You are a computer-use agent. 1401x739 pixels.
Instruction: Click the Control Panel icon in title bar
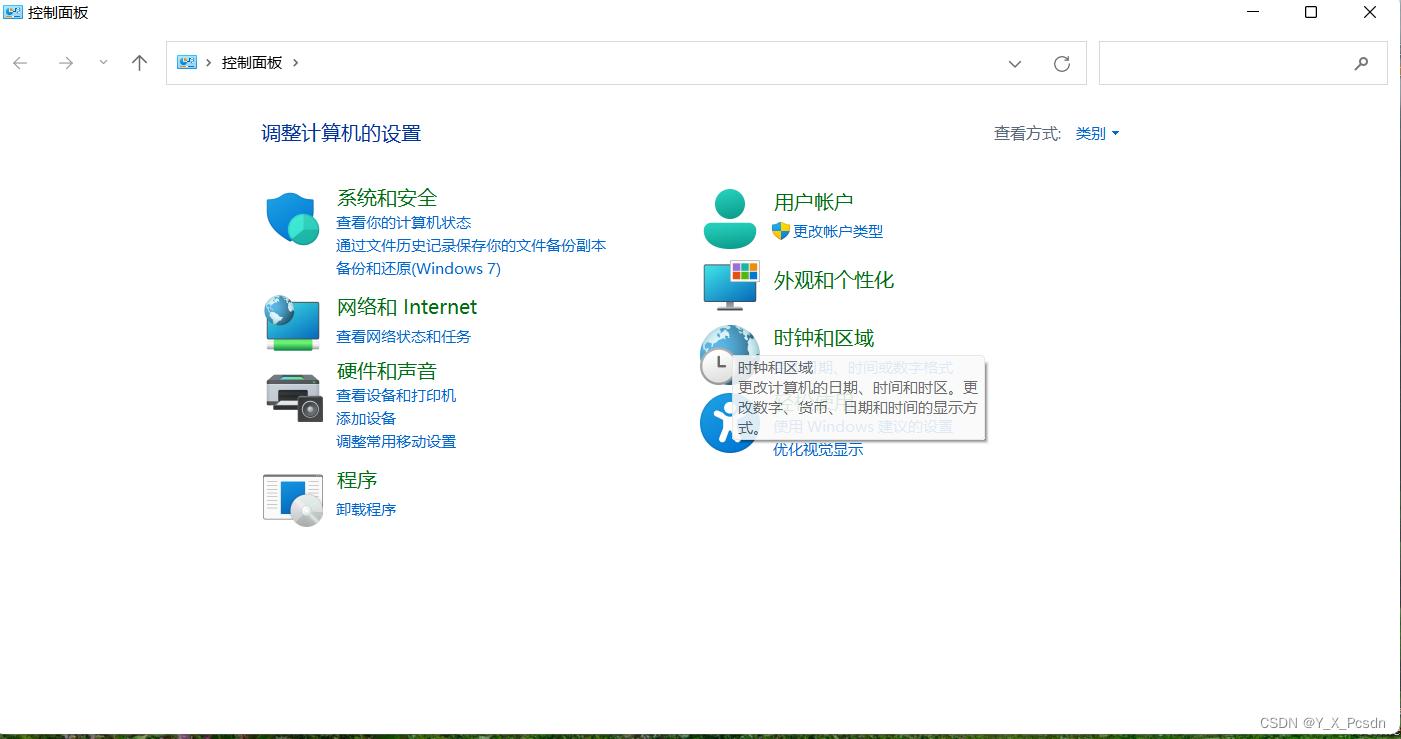click(x=14, y=12)
